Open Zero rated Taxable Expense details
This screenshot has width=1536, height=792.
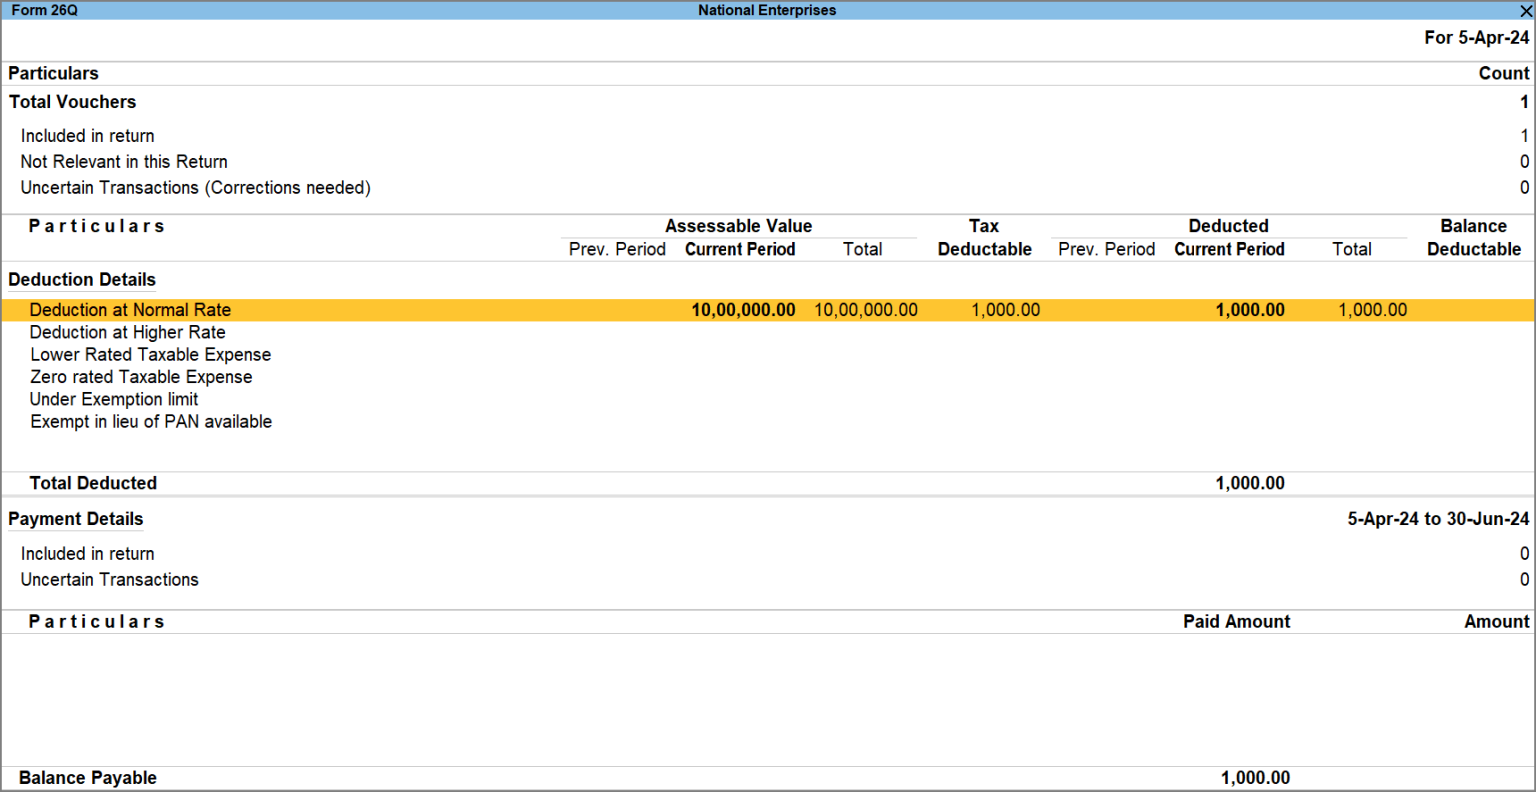tap(142, 377)
